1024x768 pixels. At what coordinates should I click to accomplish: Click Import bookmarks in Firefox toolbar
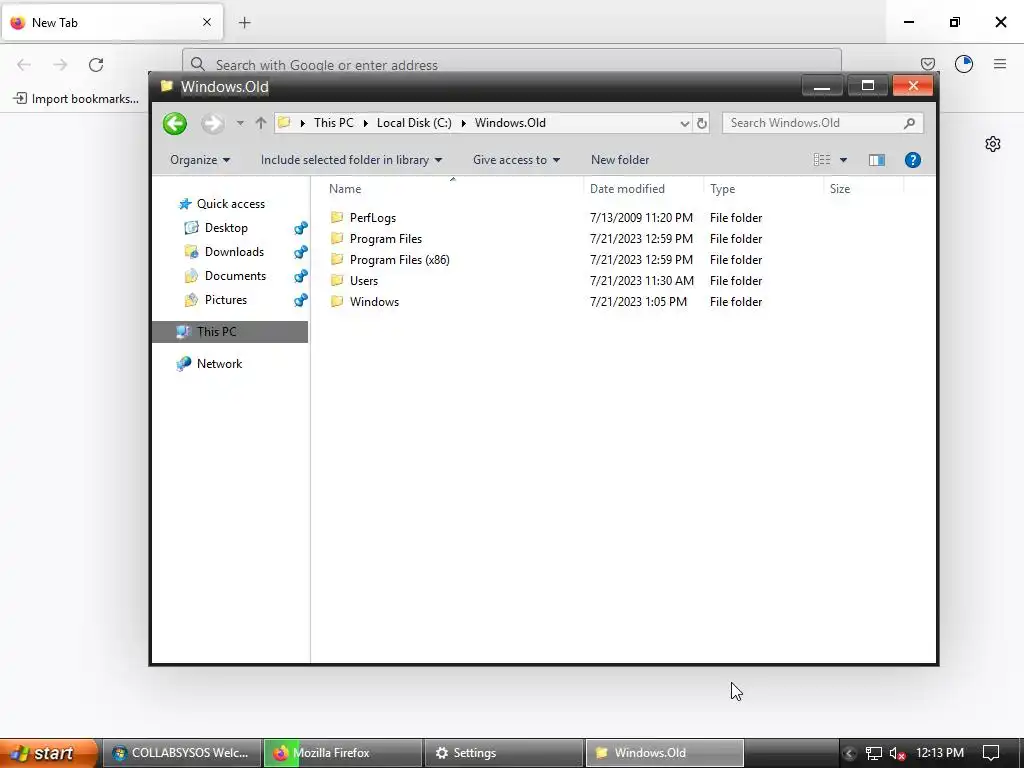76,99
